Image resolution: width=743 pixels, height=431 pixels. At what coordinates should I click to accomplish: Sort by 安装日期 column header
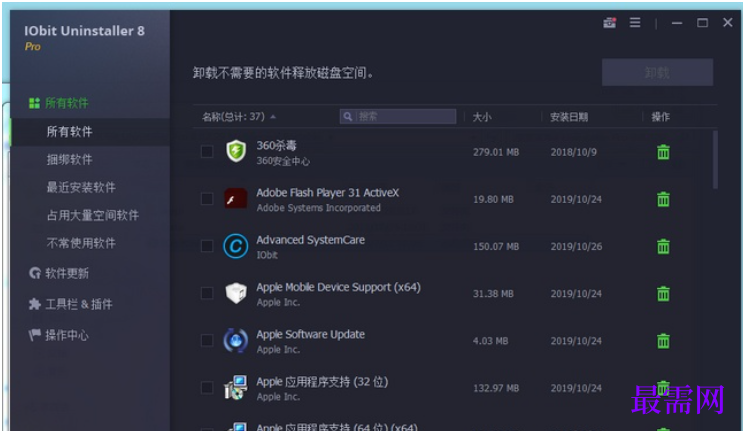point(569,117)
